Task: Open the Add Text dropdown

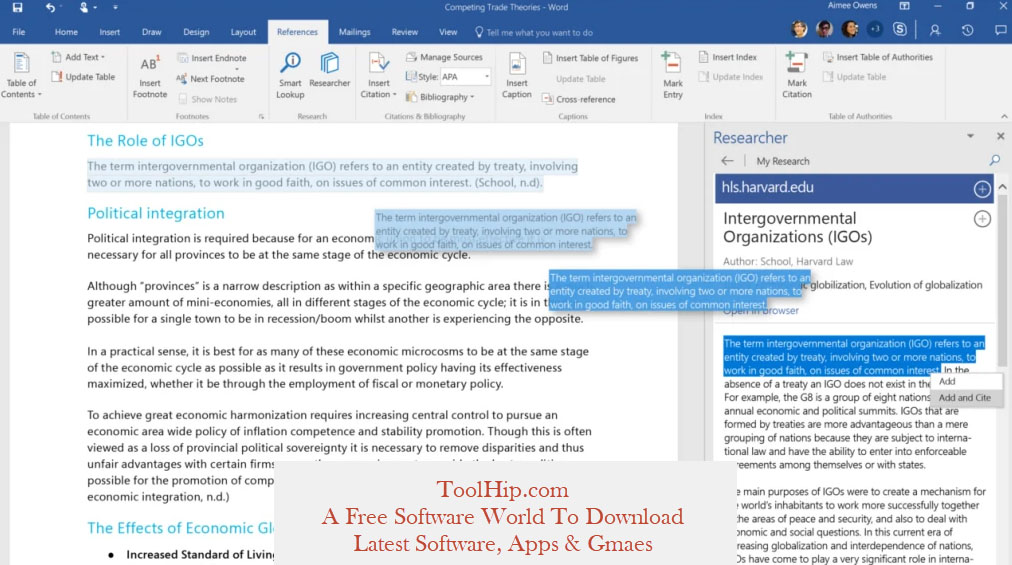Action: [x=78, y=57]
